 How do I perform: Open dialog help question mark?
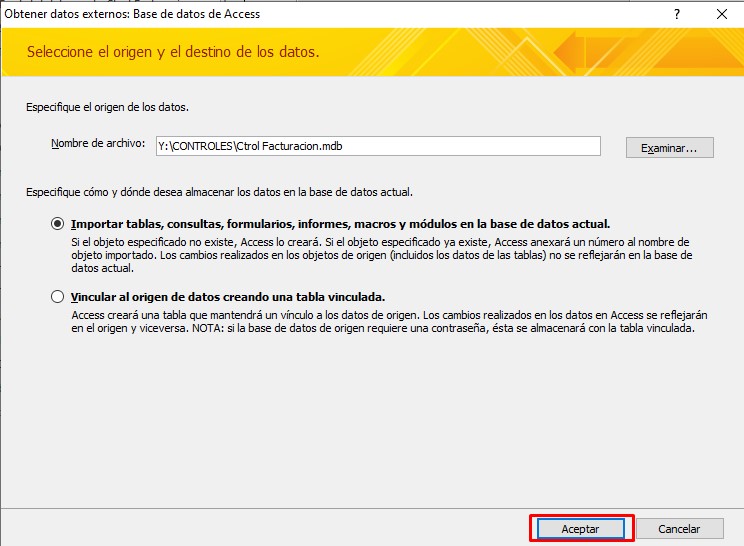[677, 14]
